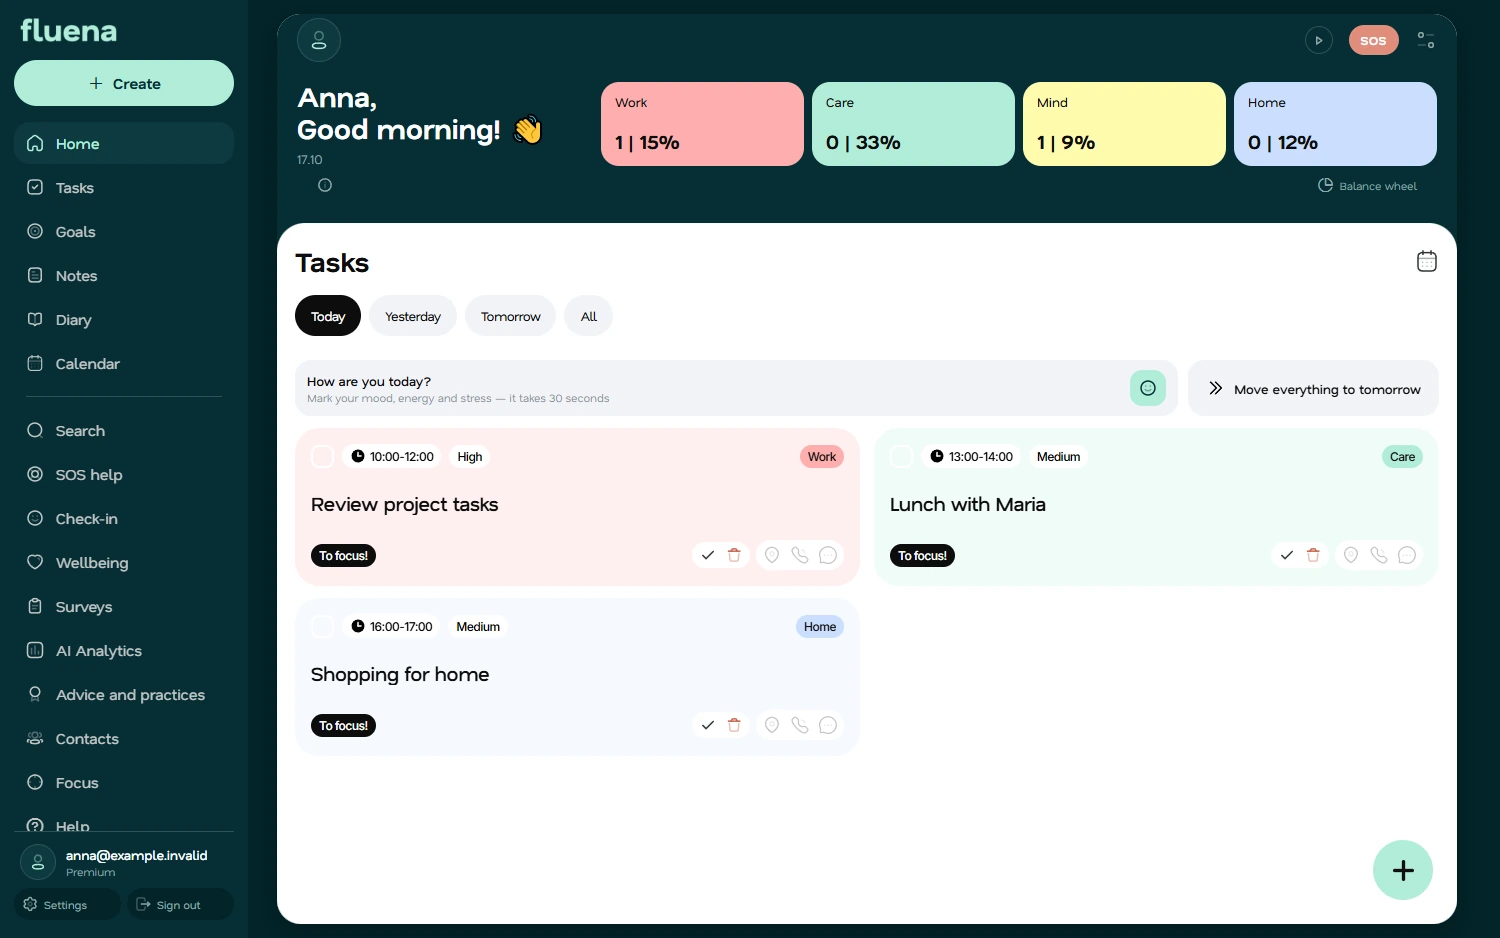Check the Lunch with Maria checkbox
This screenshot has height=938, width=1500.
(901, 457)
